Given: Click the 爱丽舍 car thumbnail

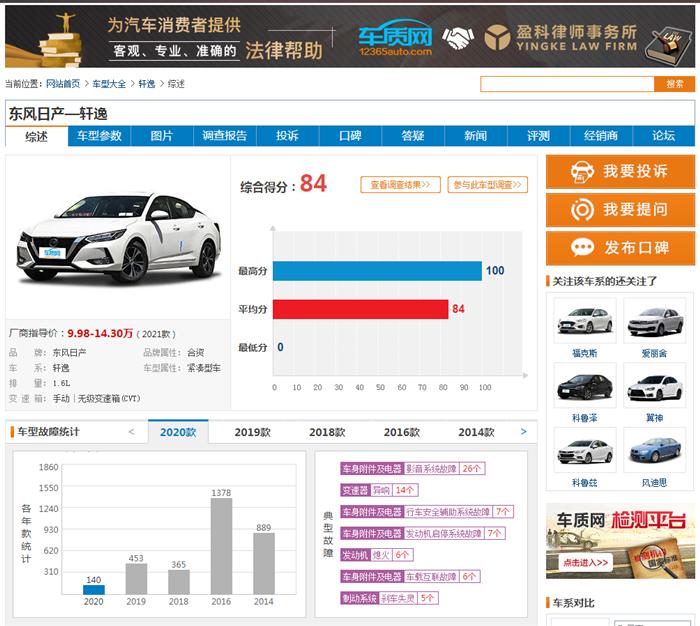Looking at the screenshot, I should point(654,321).
